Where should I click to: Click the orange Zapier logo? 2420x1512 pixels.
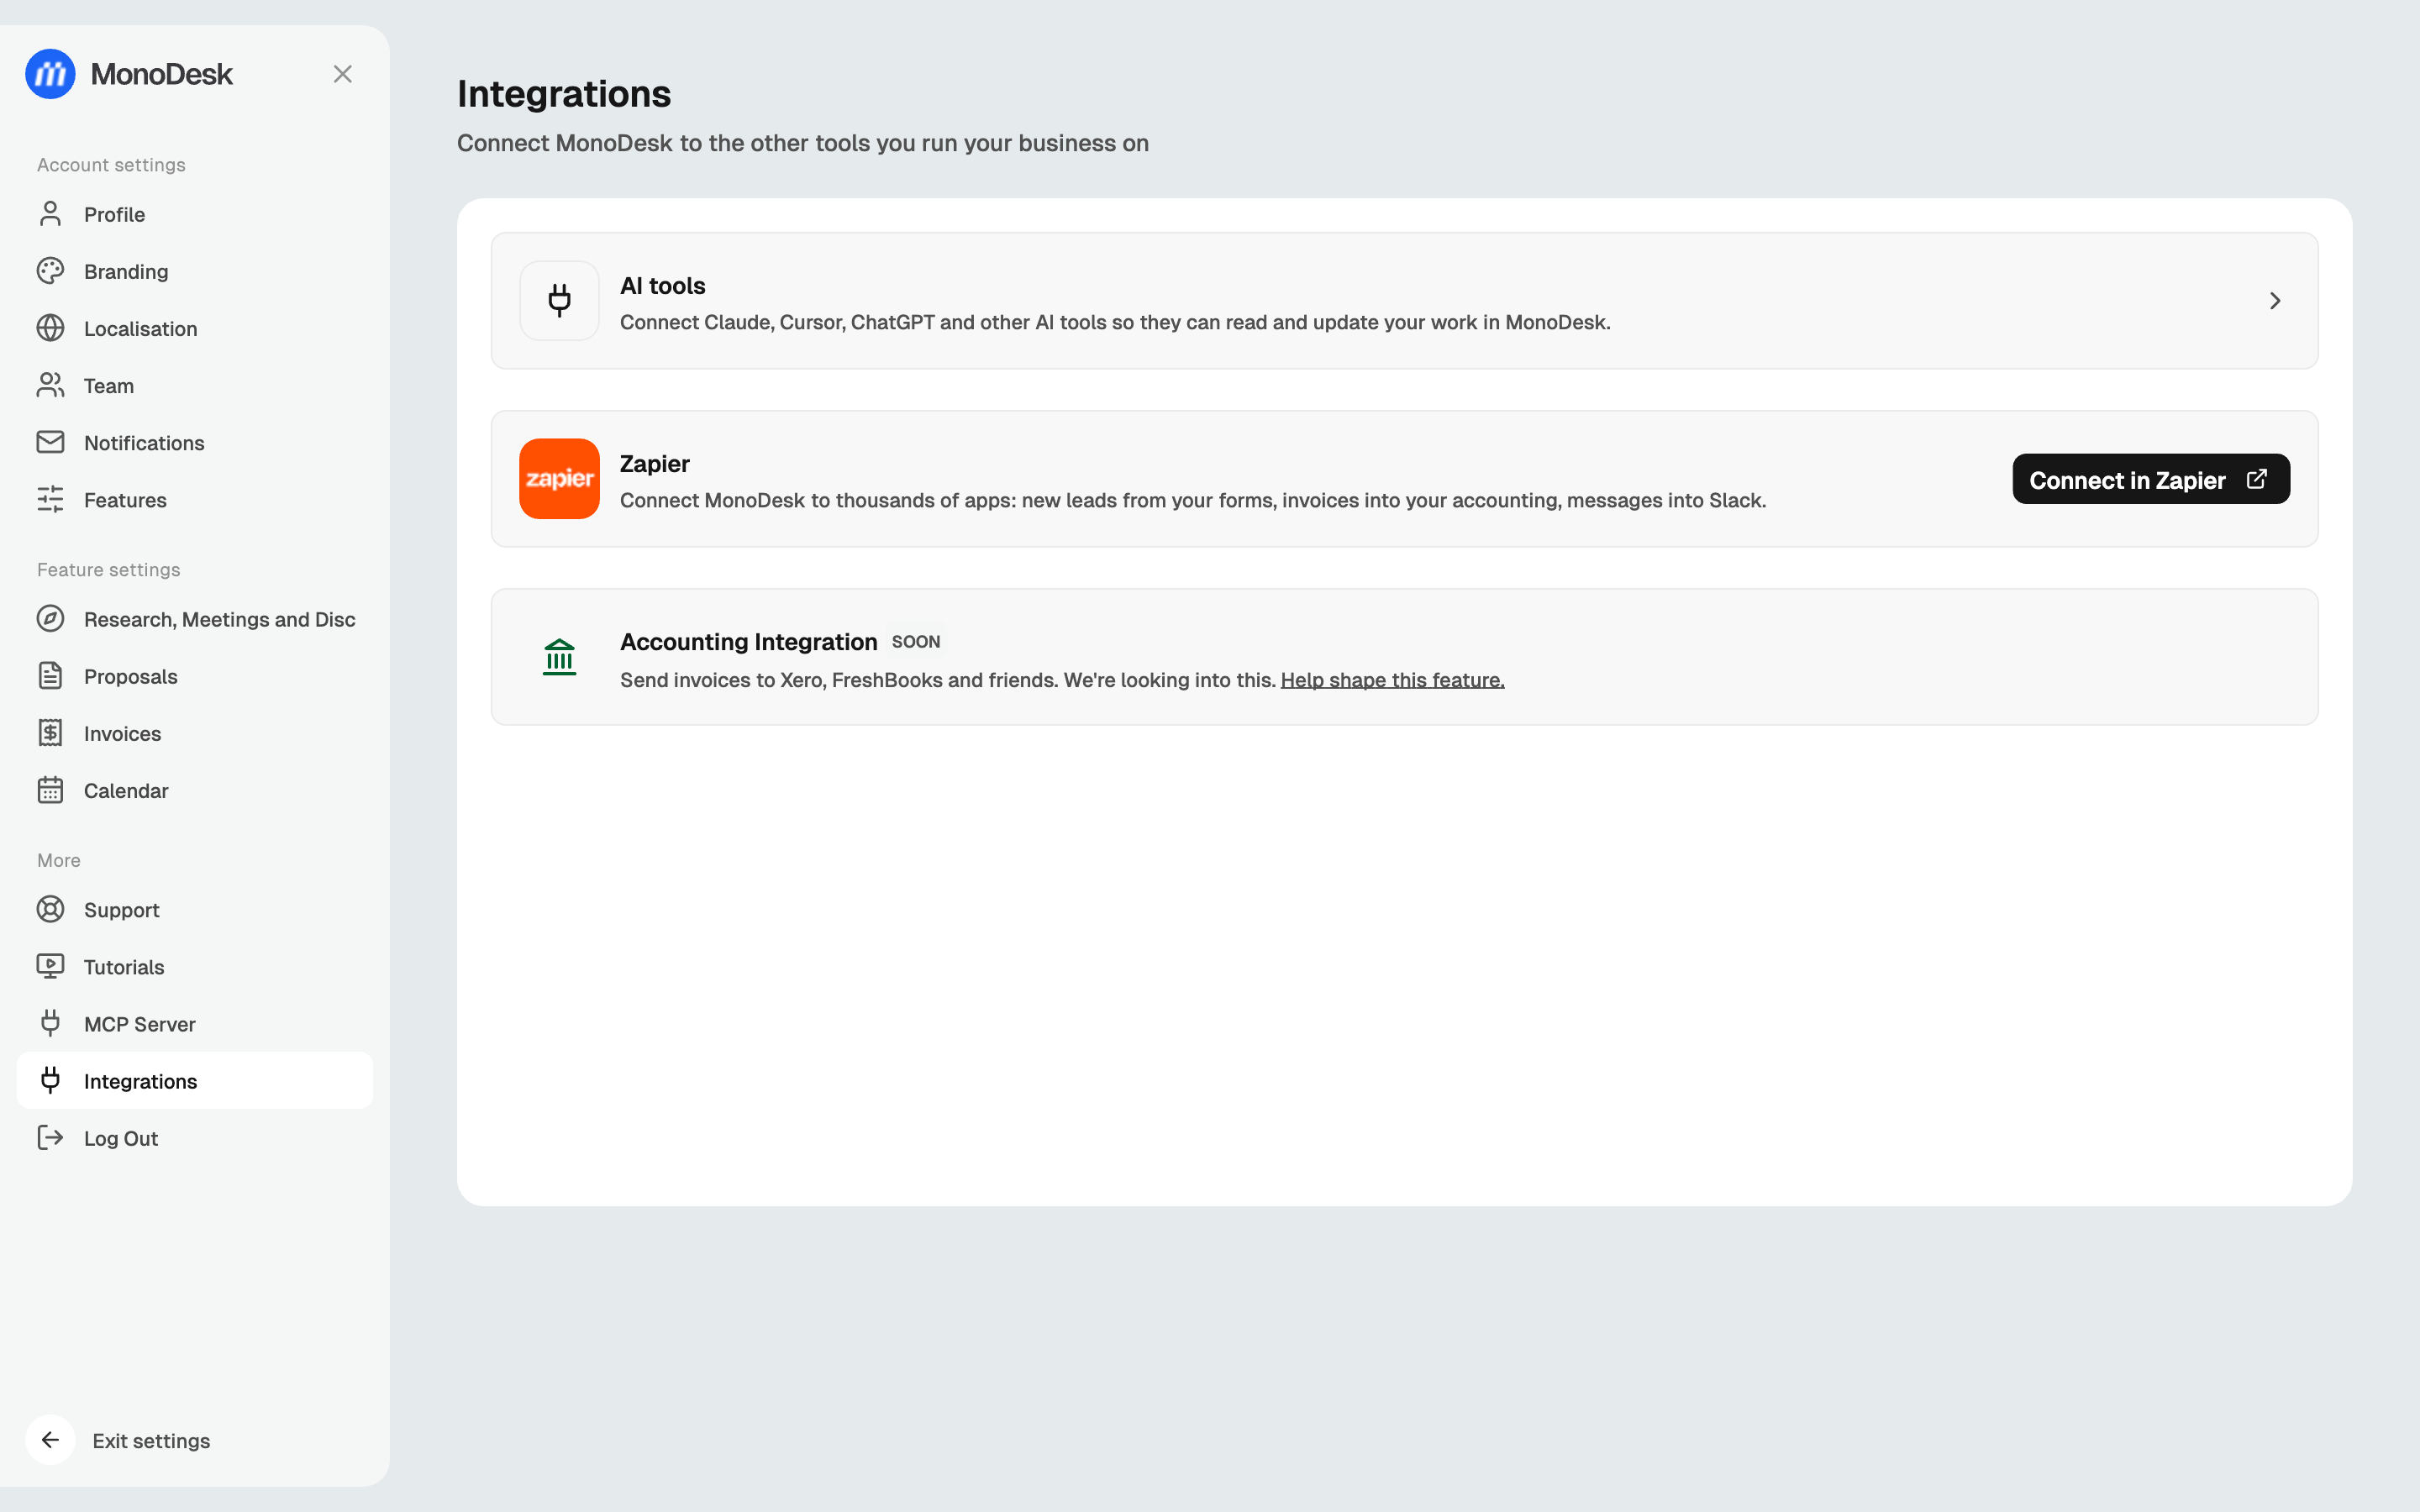[560, 479]
